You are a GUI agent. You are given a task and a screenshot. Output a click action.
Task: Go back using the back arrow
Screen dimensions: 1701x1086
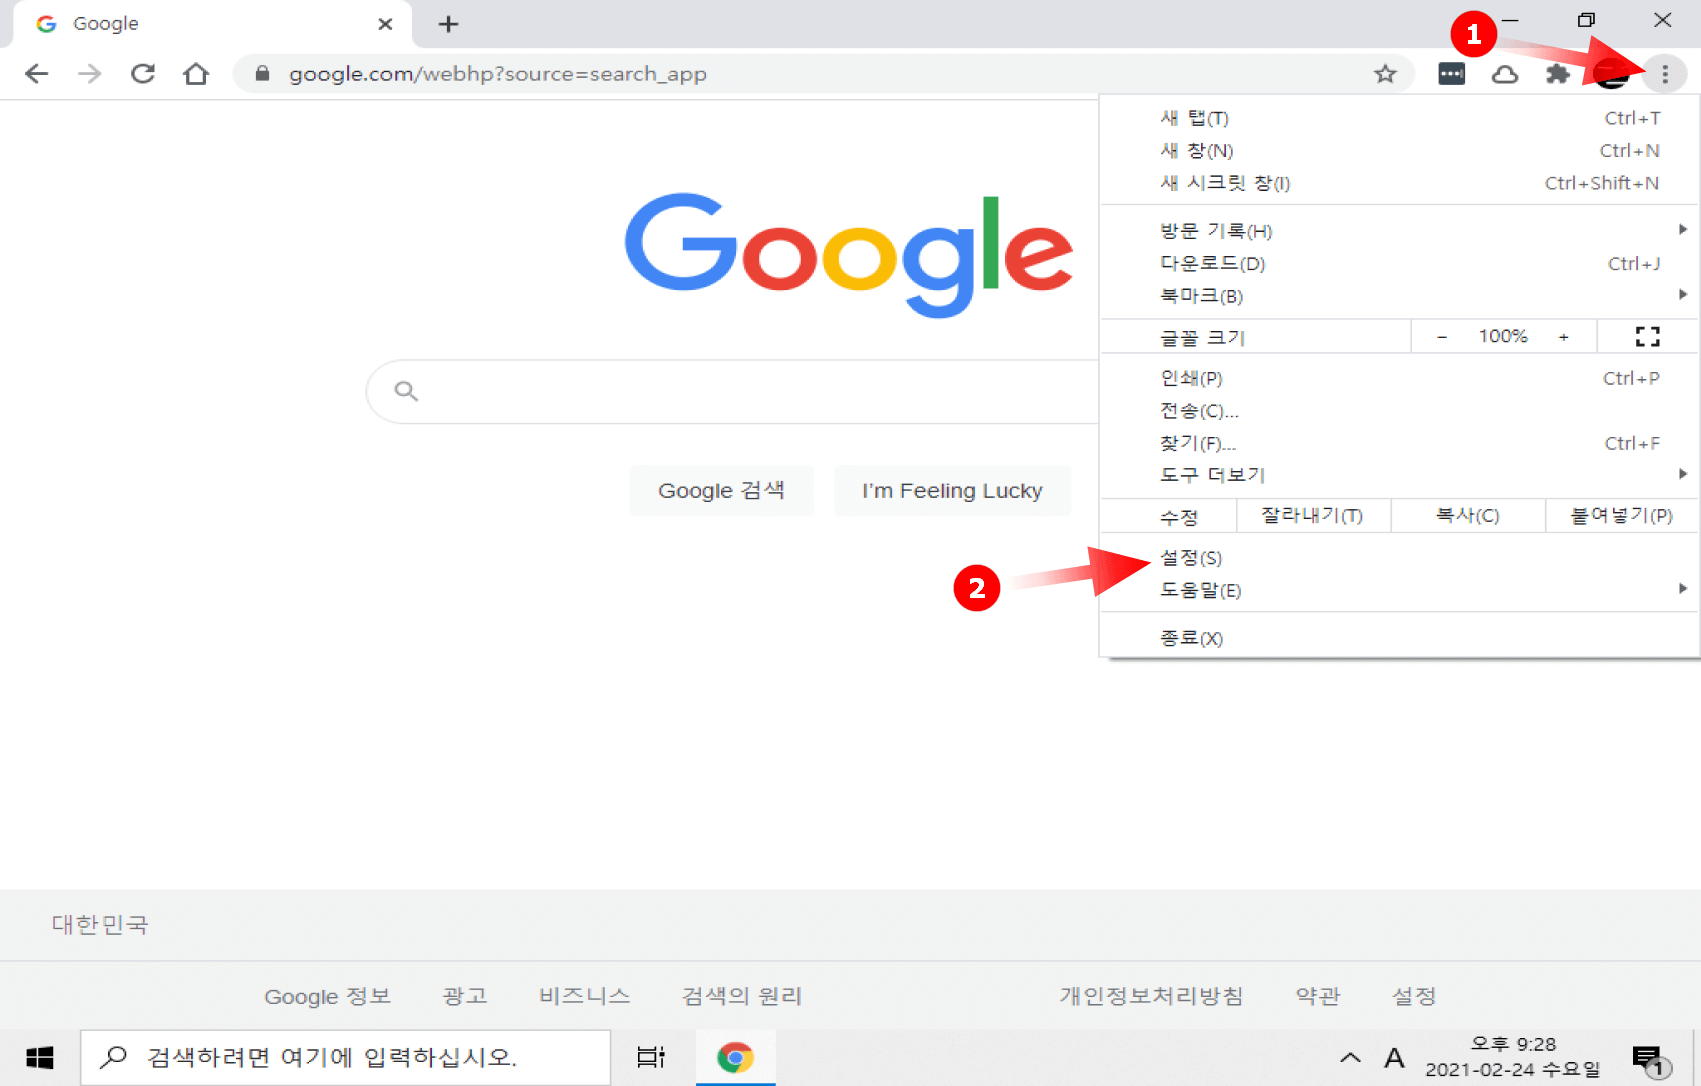coord(36,74)
